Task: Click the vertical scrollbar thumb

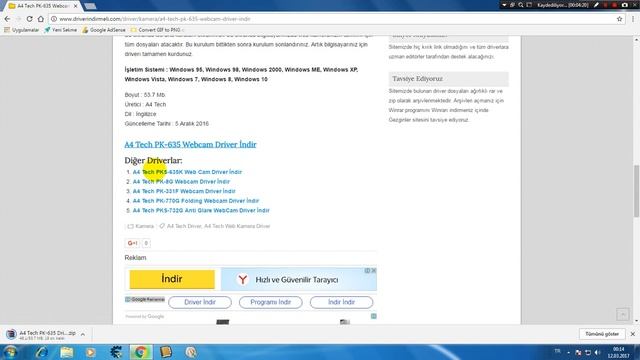Action: (x=636, y=191)
